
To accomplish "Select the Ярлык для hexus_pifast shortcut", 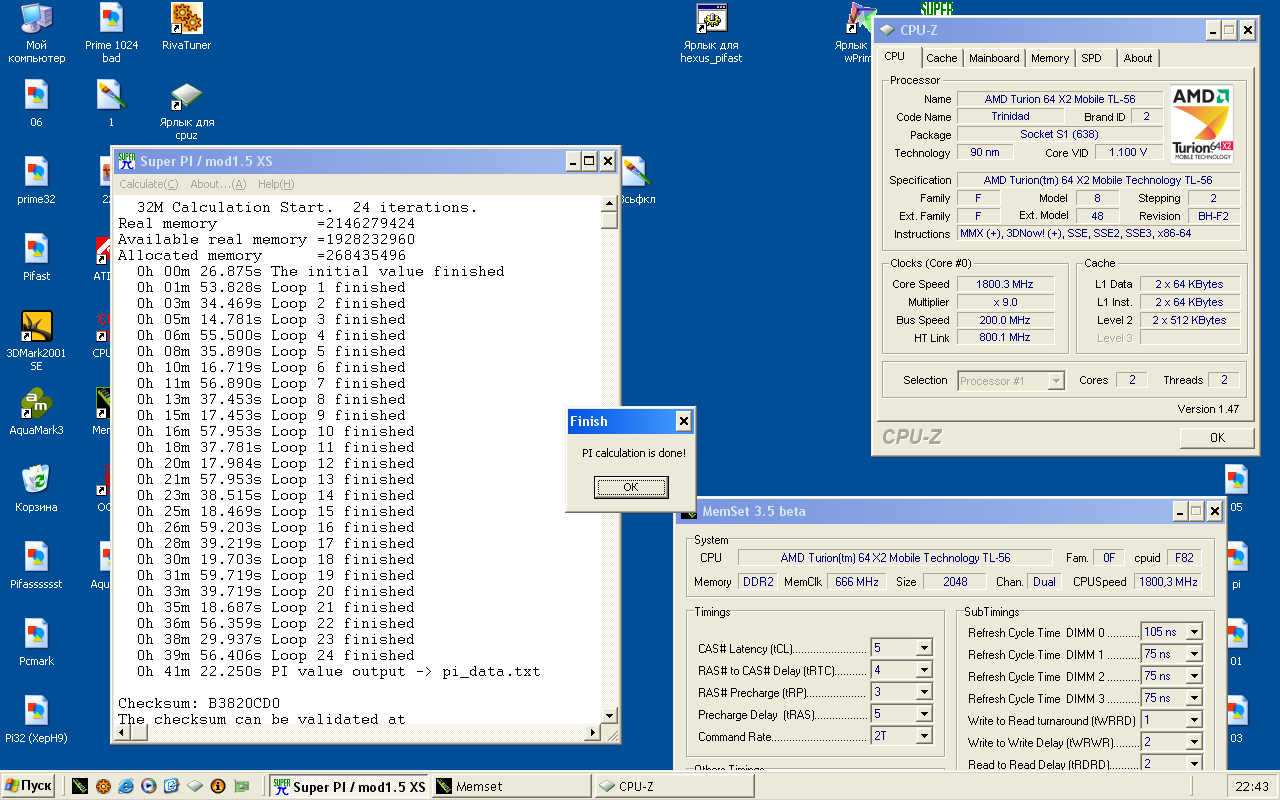I will (711, 33).
